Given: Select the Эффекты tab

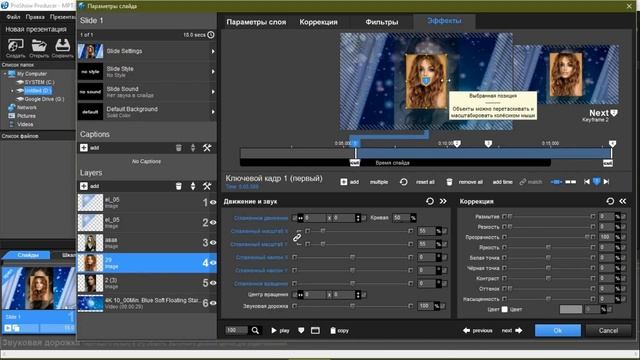Looking at the screenshot, I should (x=444, y=21).
